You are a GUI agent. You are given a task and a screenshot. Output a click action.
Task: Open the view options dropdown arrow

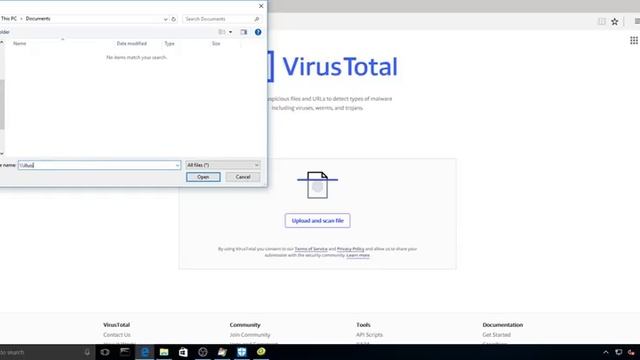(x=231, y=32)
